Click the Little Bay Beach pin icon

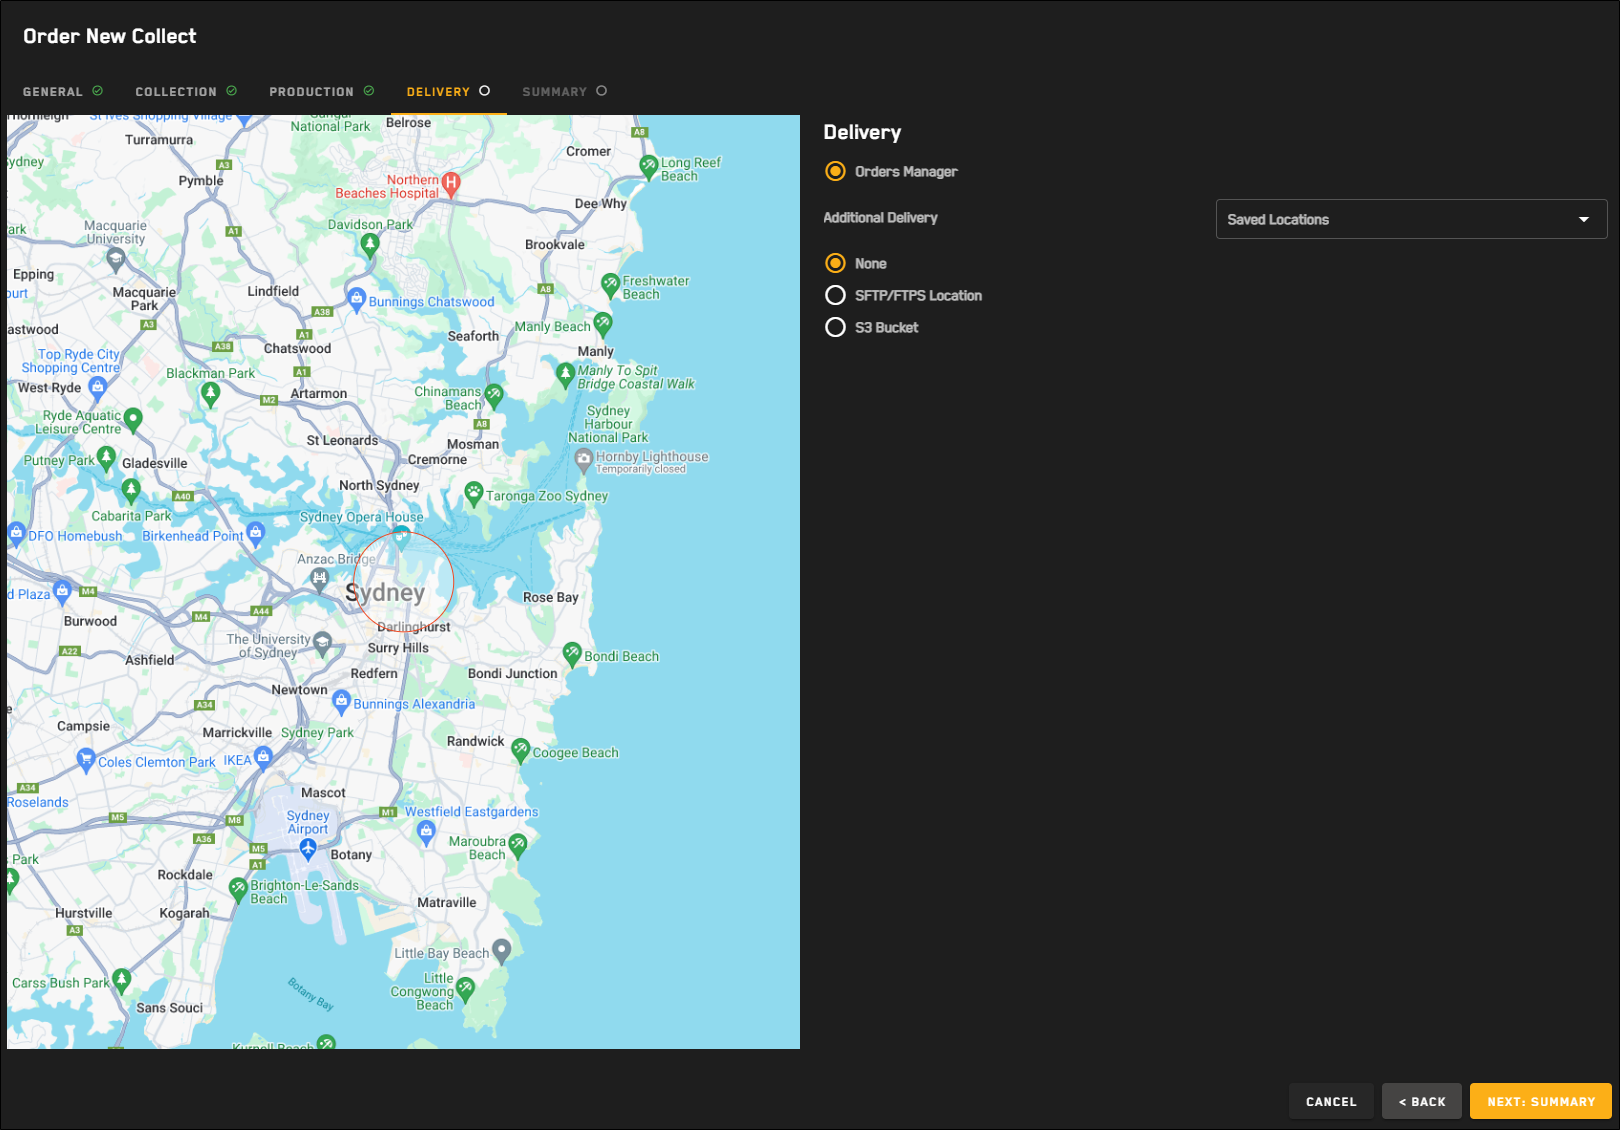[x=502, y=950]
